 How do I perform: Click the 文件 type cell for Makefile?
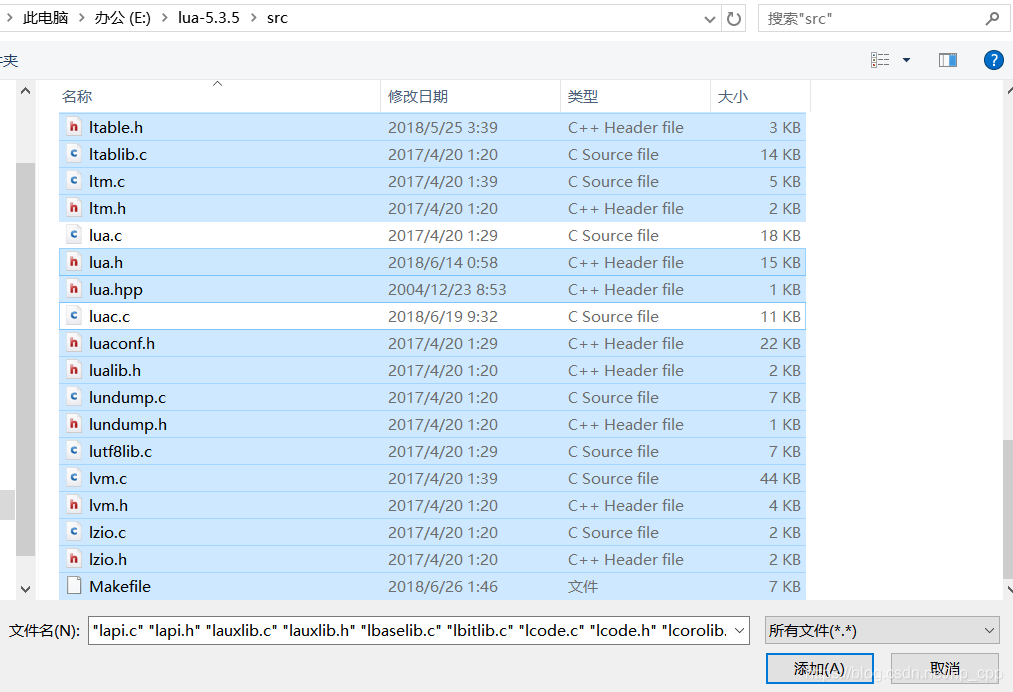tap(583, 586)
